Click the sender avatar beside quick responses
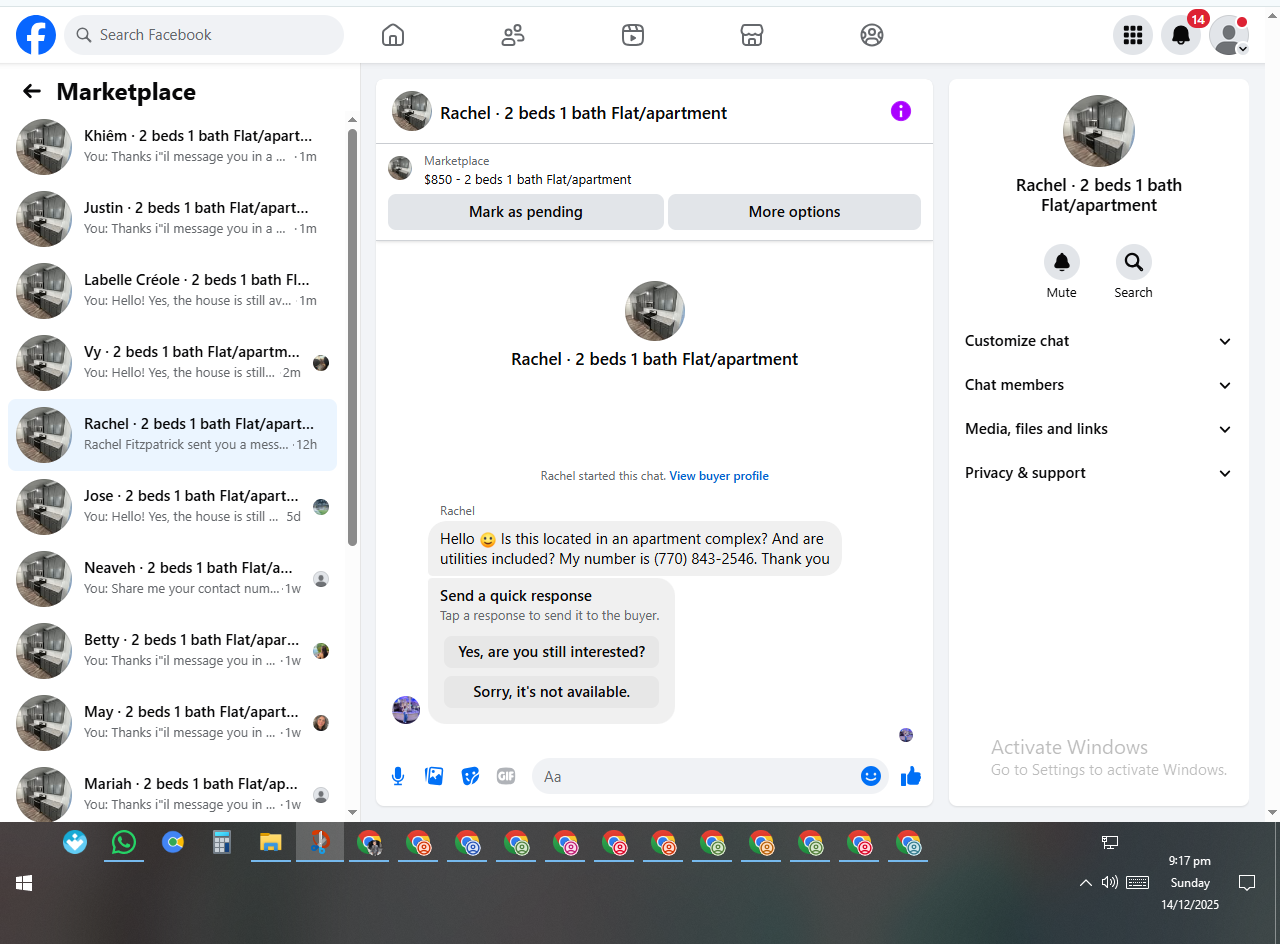Image resolution: width=1280 pixels, height=944 pixels. [406, 710]
